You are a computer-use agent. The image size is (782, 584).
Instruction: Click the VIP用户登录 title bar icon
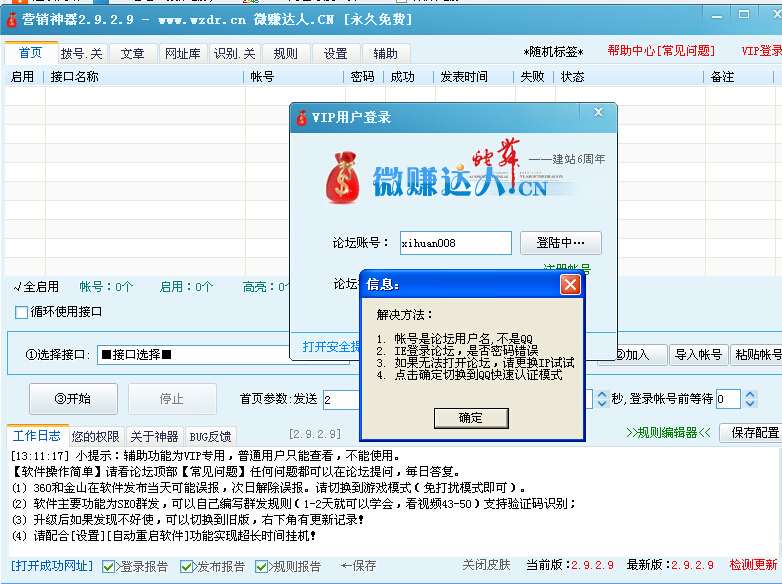pos(301,118)
